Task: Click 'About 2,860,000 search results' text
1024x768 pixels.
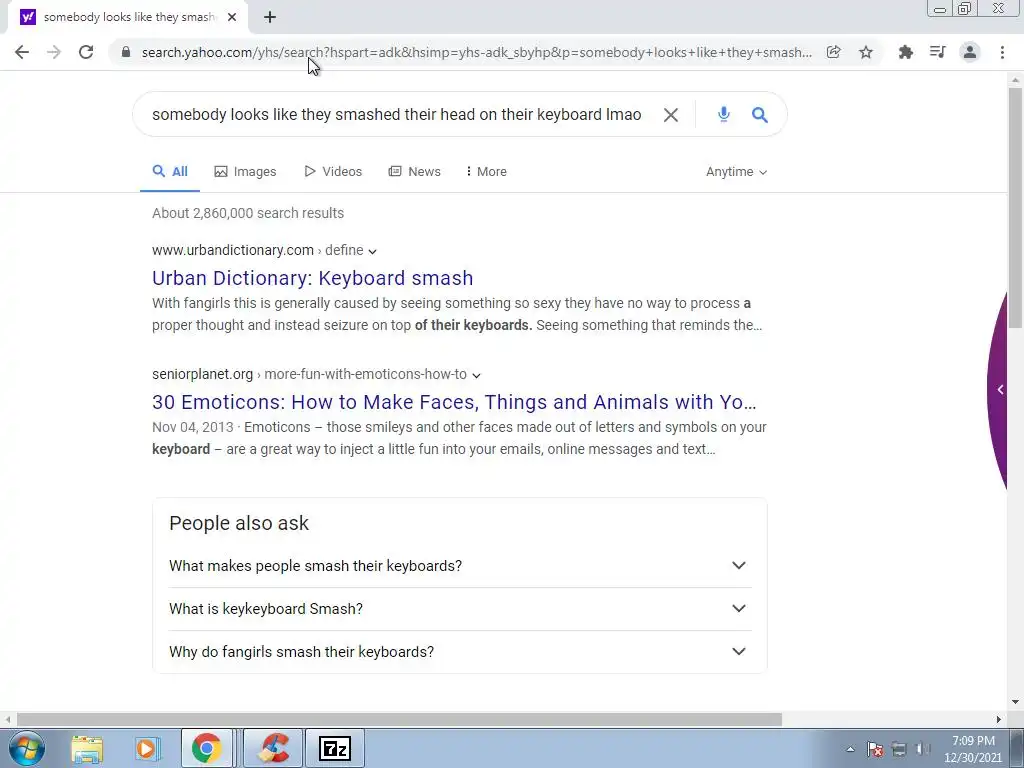Action: pyautogui.click(x=248, y=214)
